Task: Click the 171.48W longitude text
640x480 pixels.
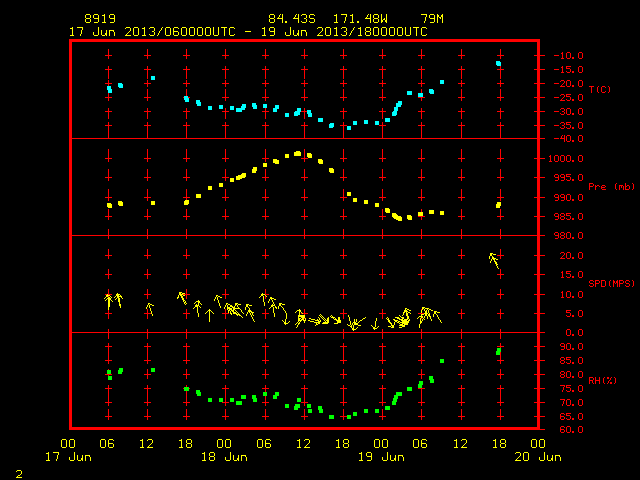Action: 360,19
